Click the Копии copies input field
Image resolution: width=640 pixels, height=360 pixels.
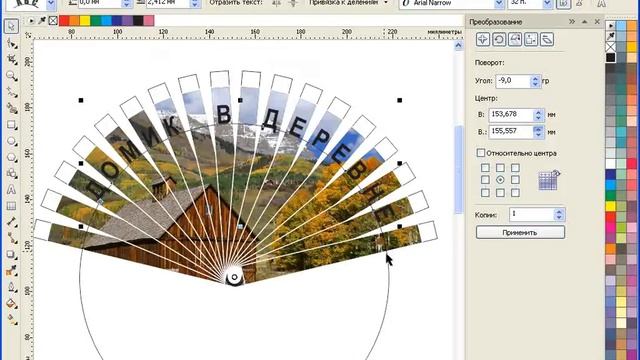point(532,214)
